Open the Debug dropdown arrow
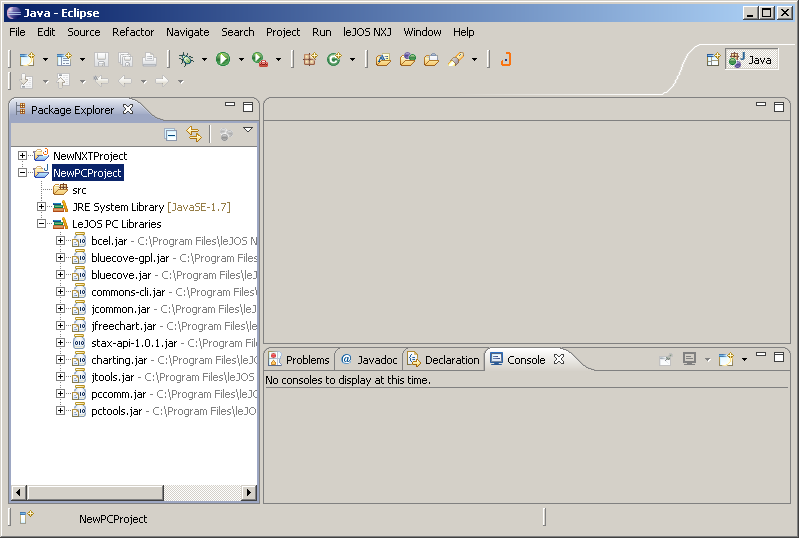The height and width of the screenshot is (538, 799). click(x=204, y=60)
